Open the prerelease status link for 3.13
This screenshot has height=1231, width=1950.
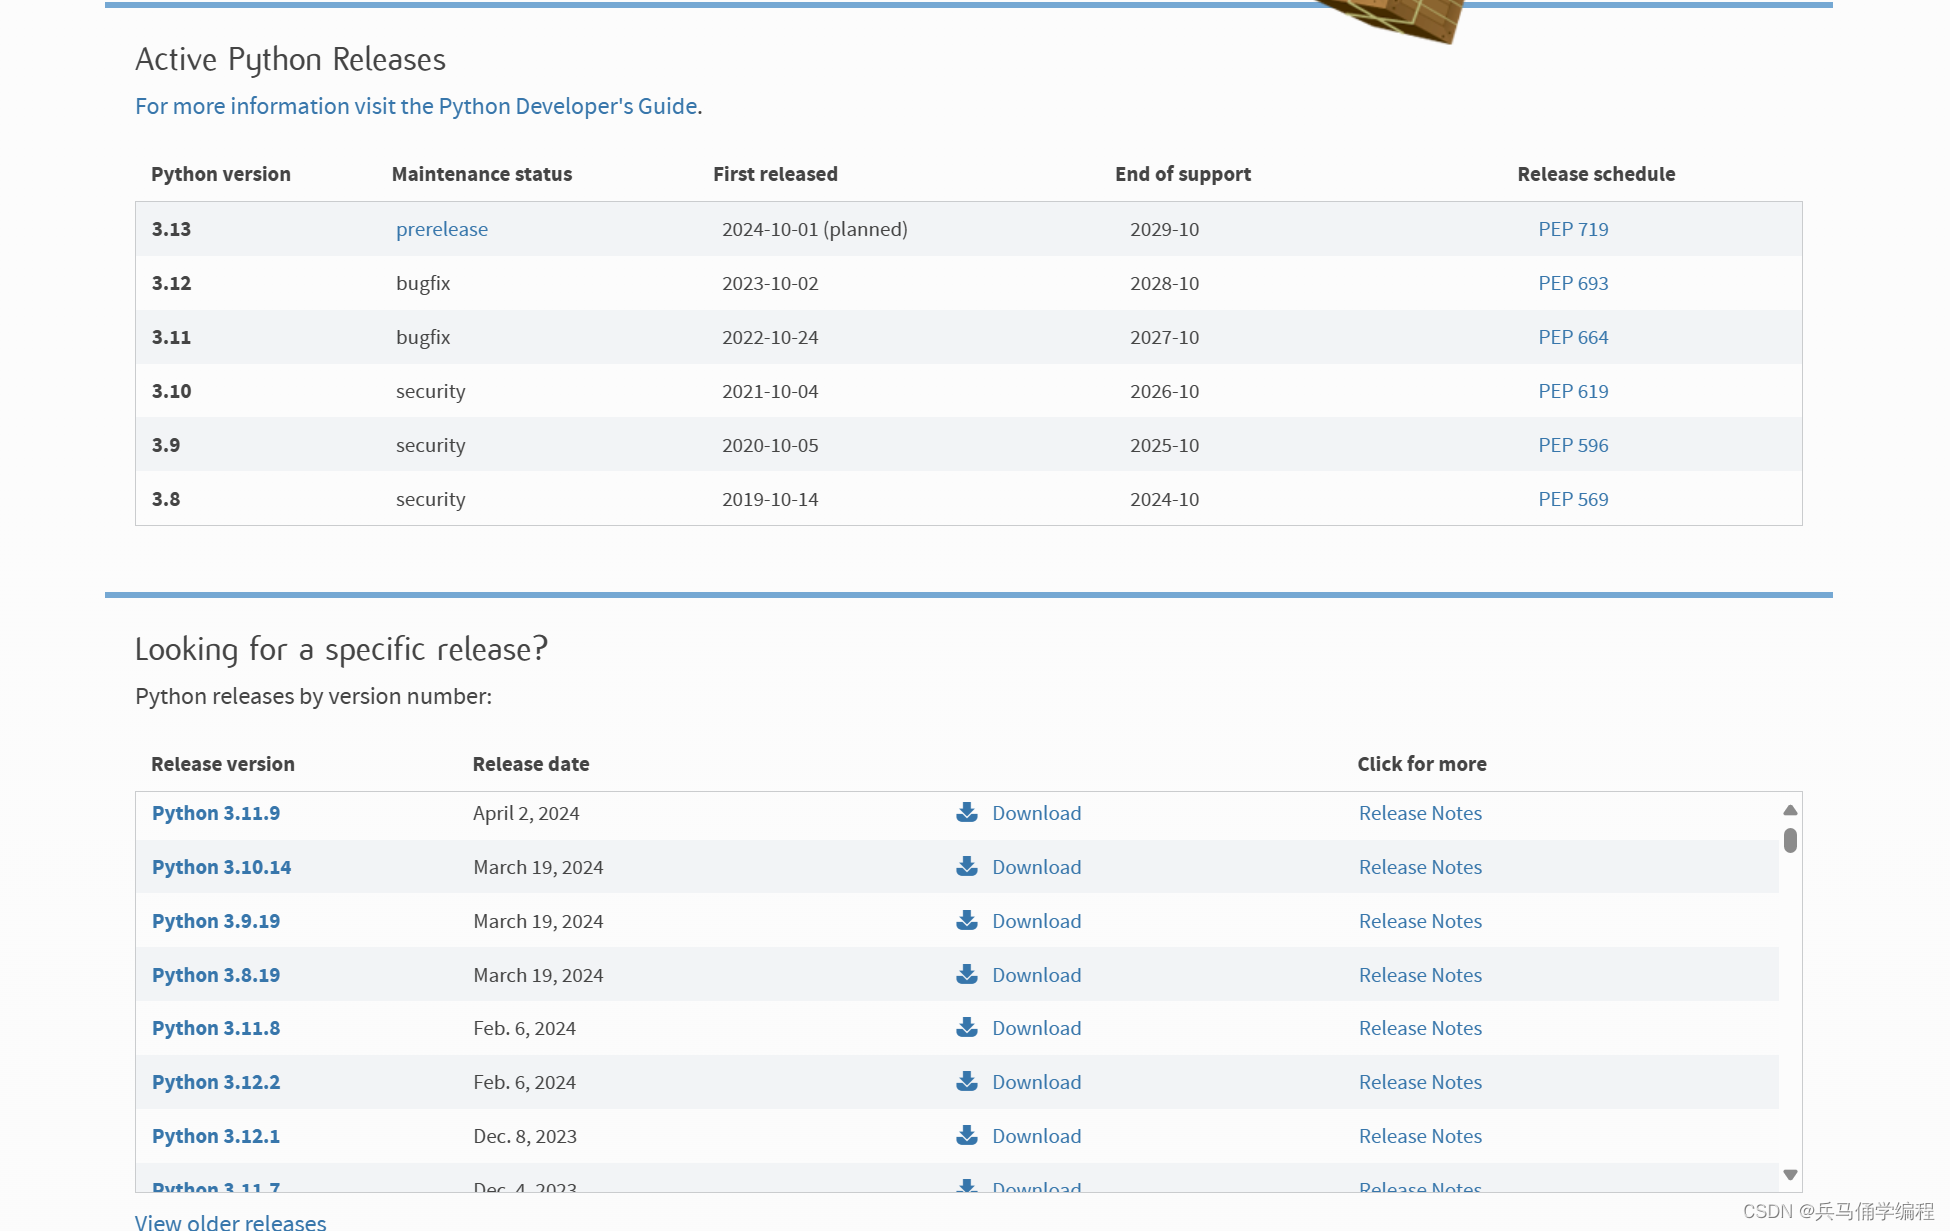442,229
